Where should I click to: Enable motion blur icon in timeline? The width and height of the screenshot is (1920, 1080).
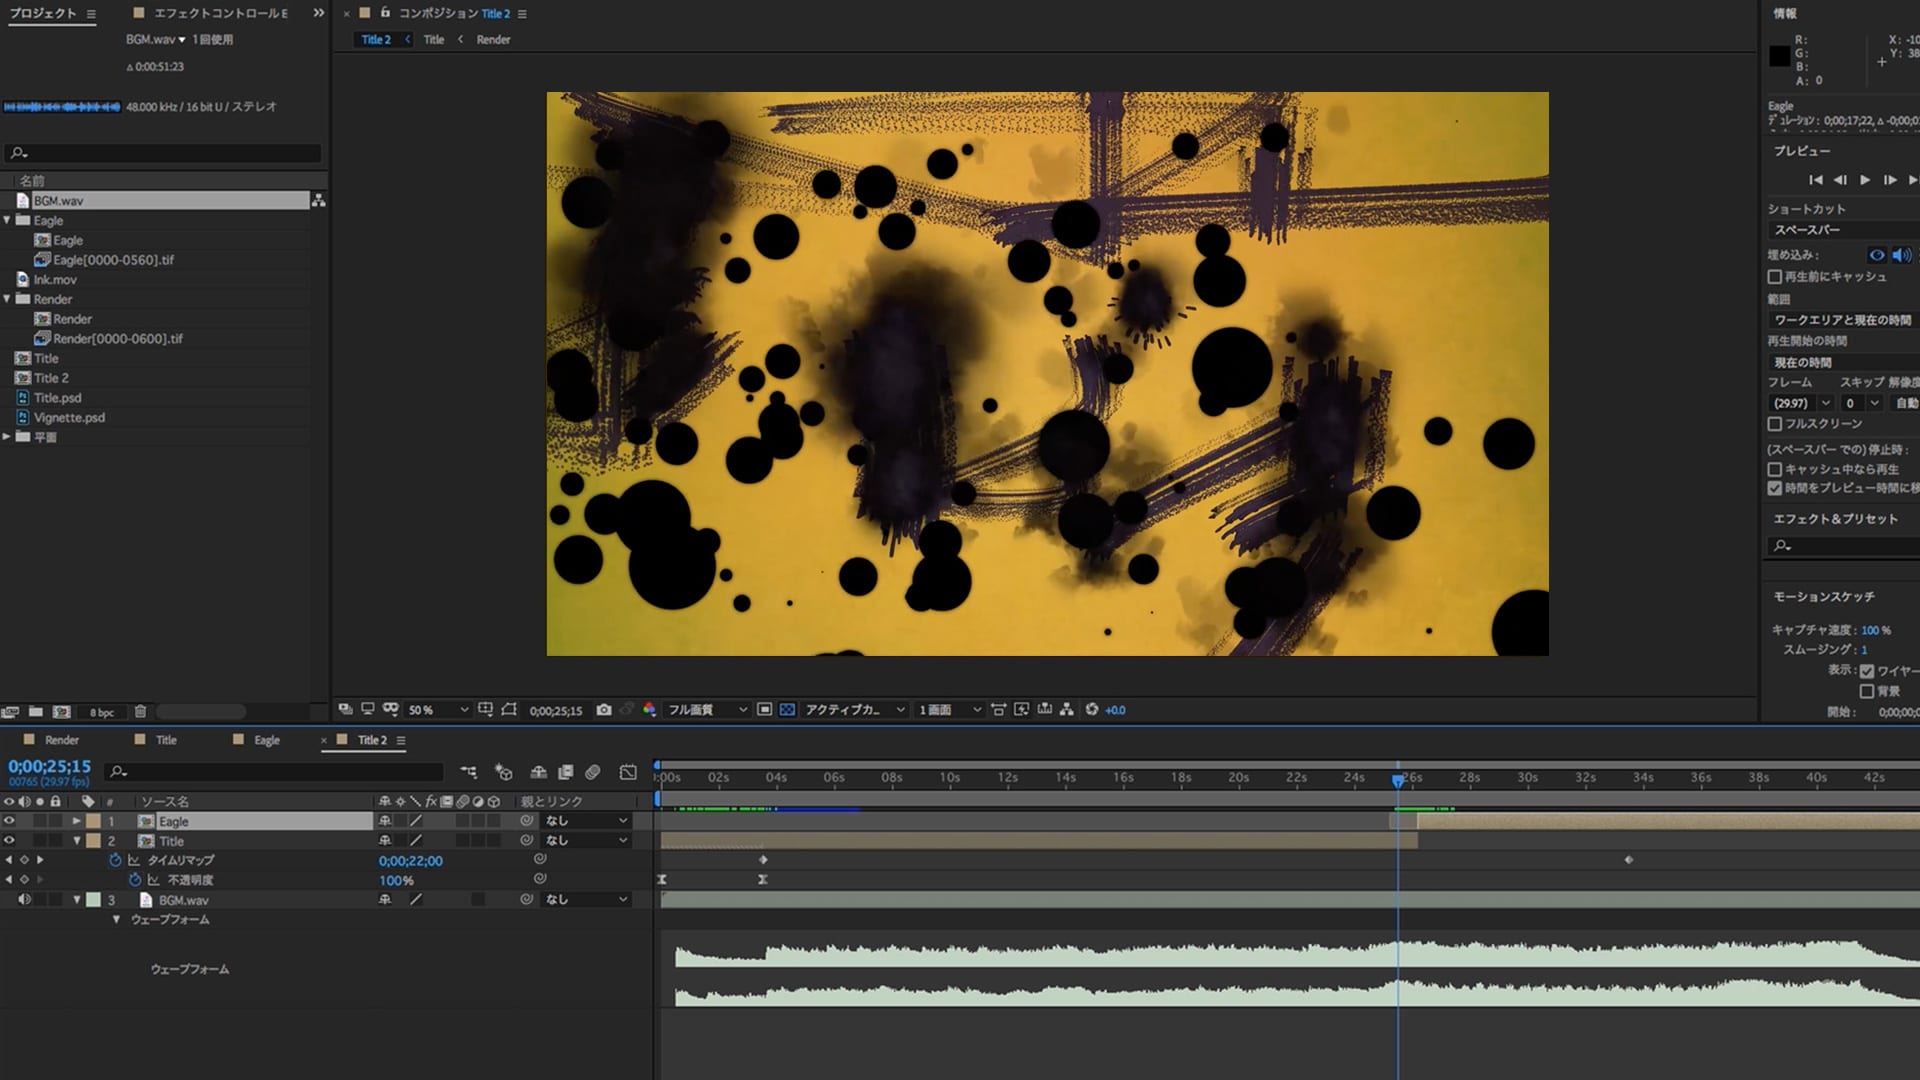click(x=593, y=772)
